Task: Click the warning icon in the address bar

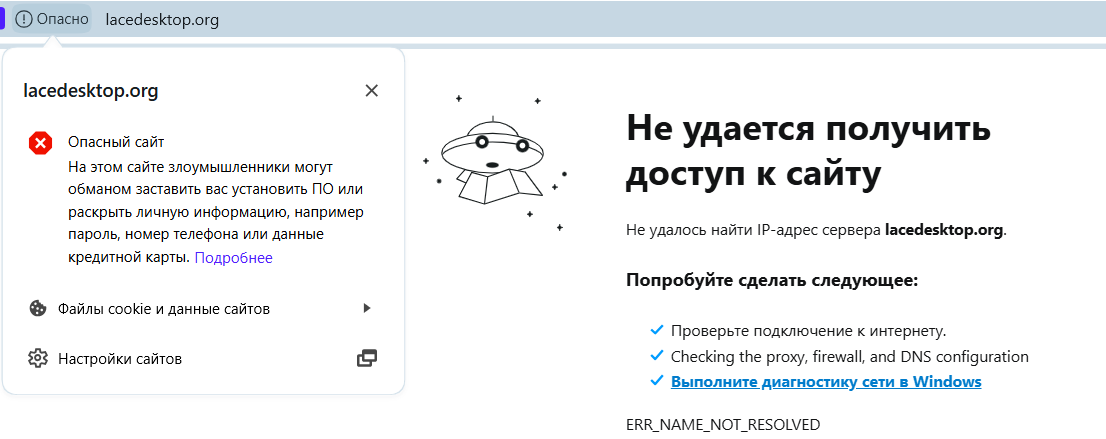Action: [x=24, y=19]
